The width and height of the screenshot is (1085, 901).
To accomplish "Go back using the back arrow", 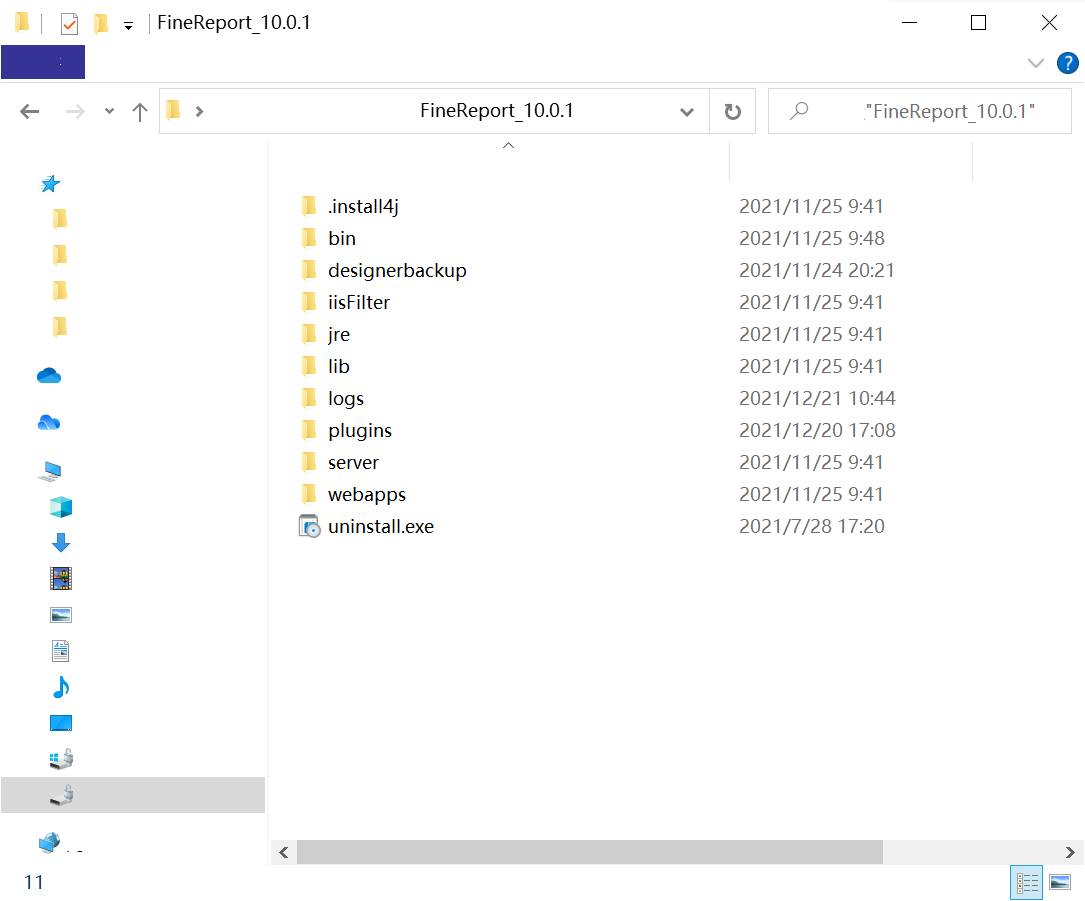I will (30, 111).
